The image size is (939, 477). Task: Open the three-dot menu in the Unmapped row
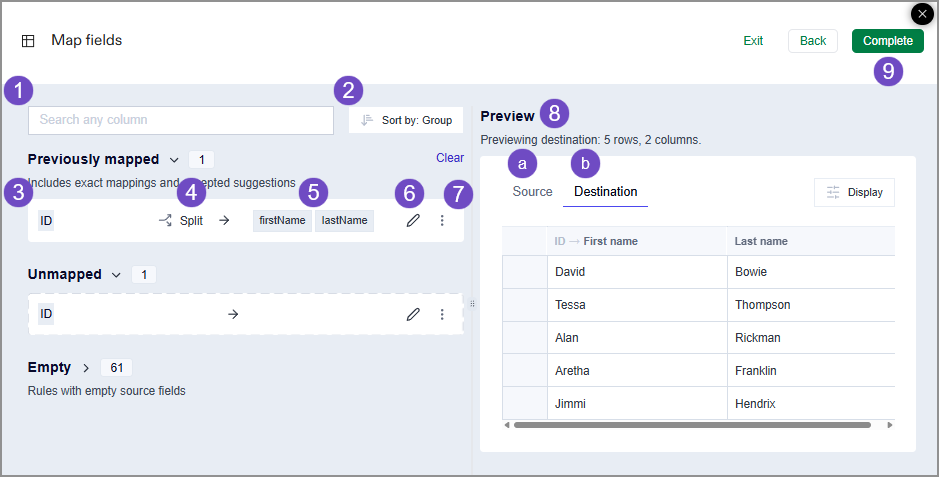442,314
